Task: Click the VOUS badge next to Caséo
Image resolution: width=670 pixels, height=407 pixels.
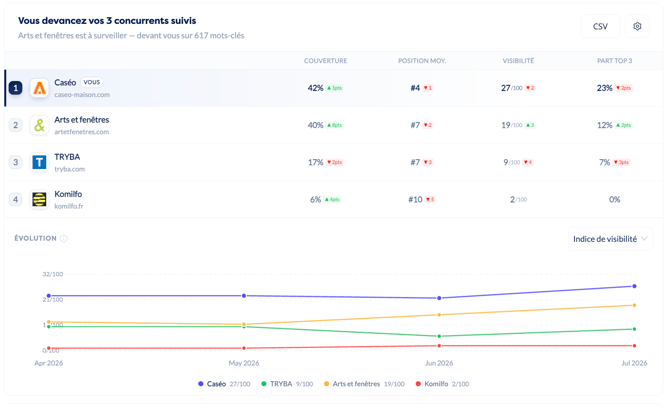Action: pos(91,82)
